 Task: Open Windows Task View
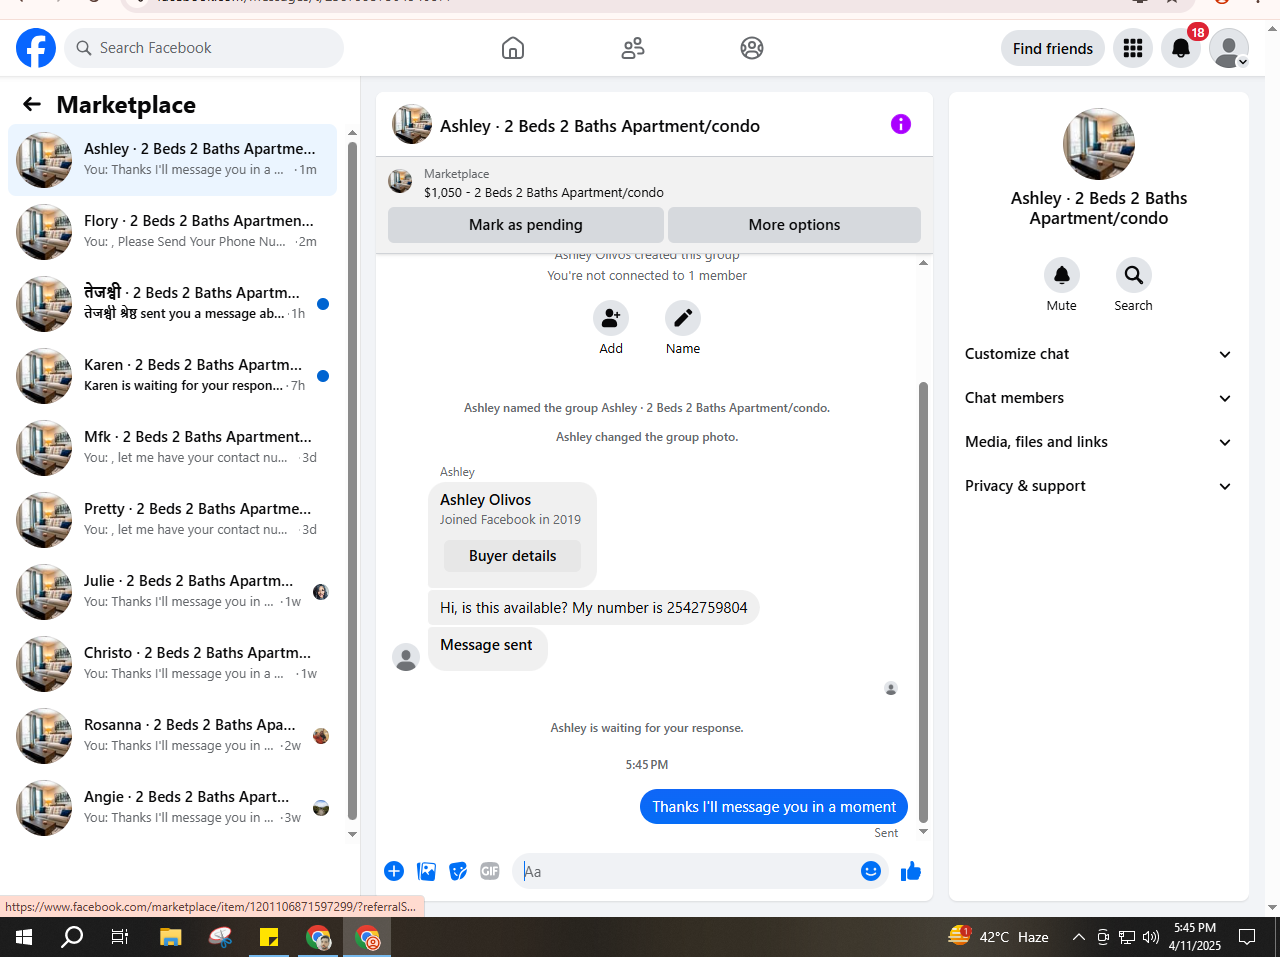tap(120, 937)
